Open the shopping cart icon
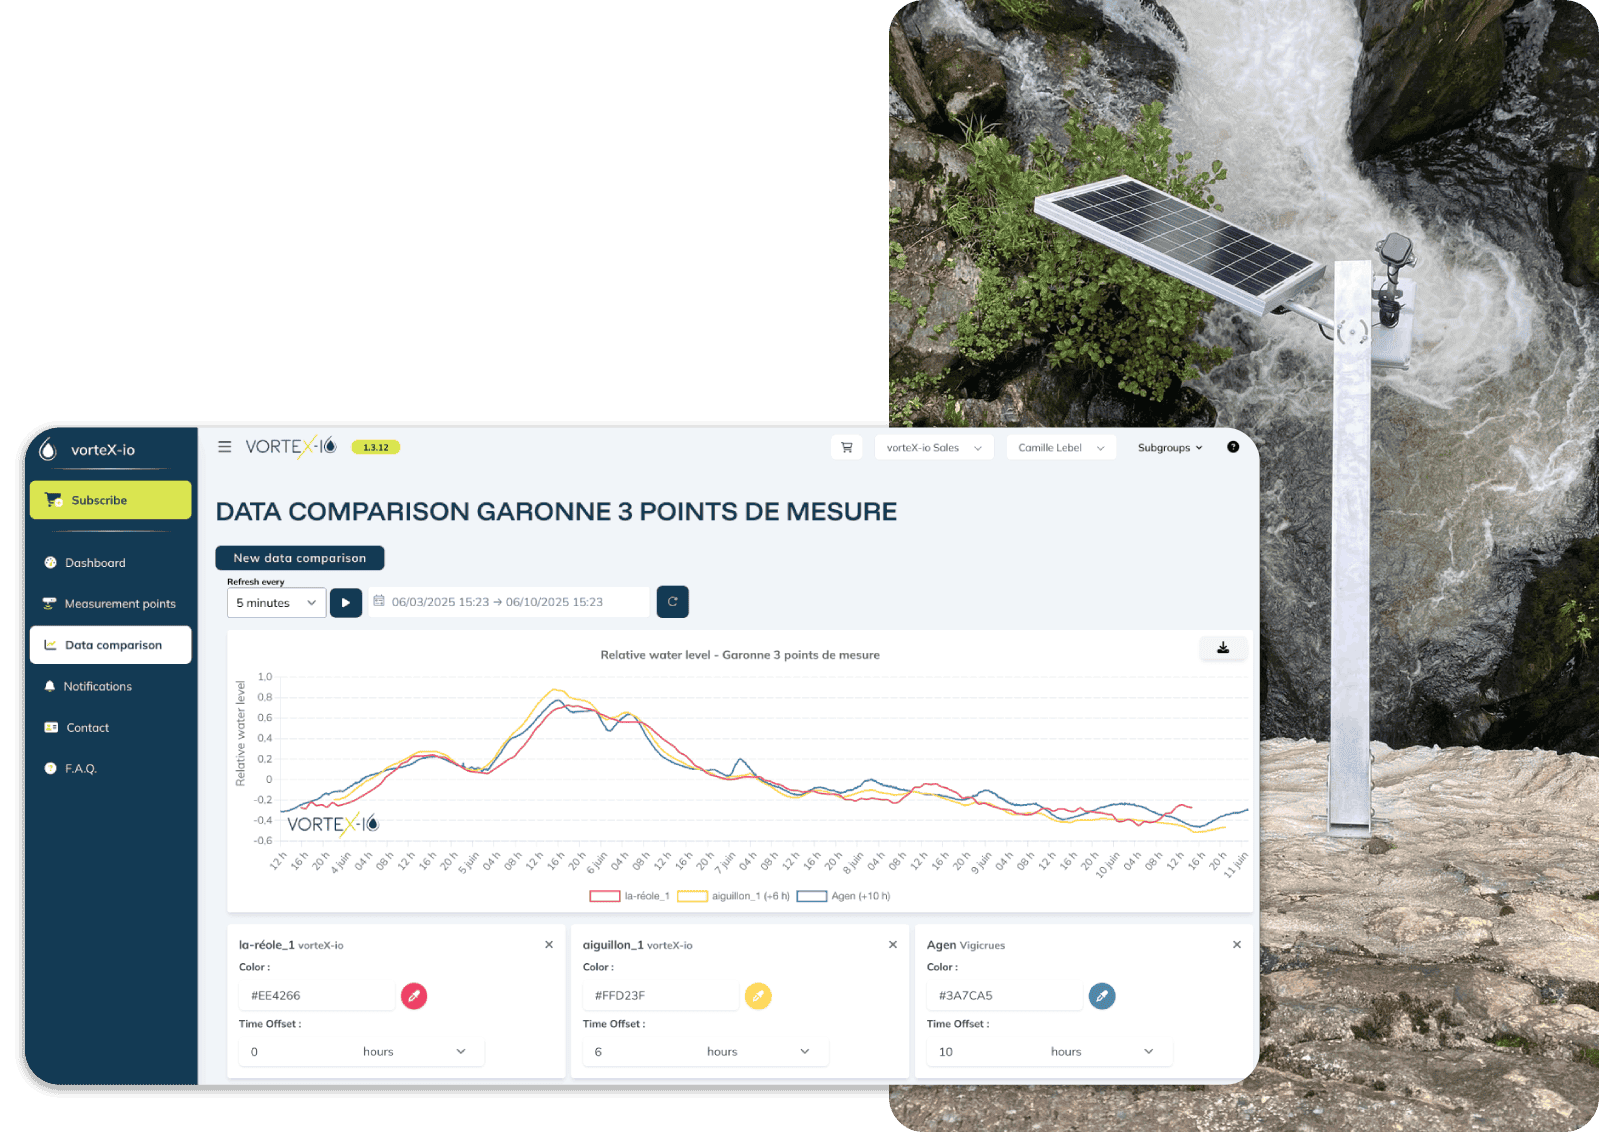This screenshot has width=1600, height=1132. coord(847,447)
